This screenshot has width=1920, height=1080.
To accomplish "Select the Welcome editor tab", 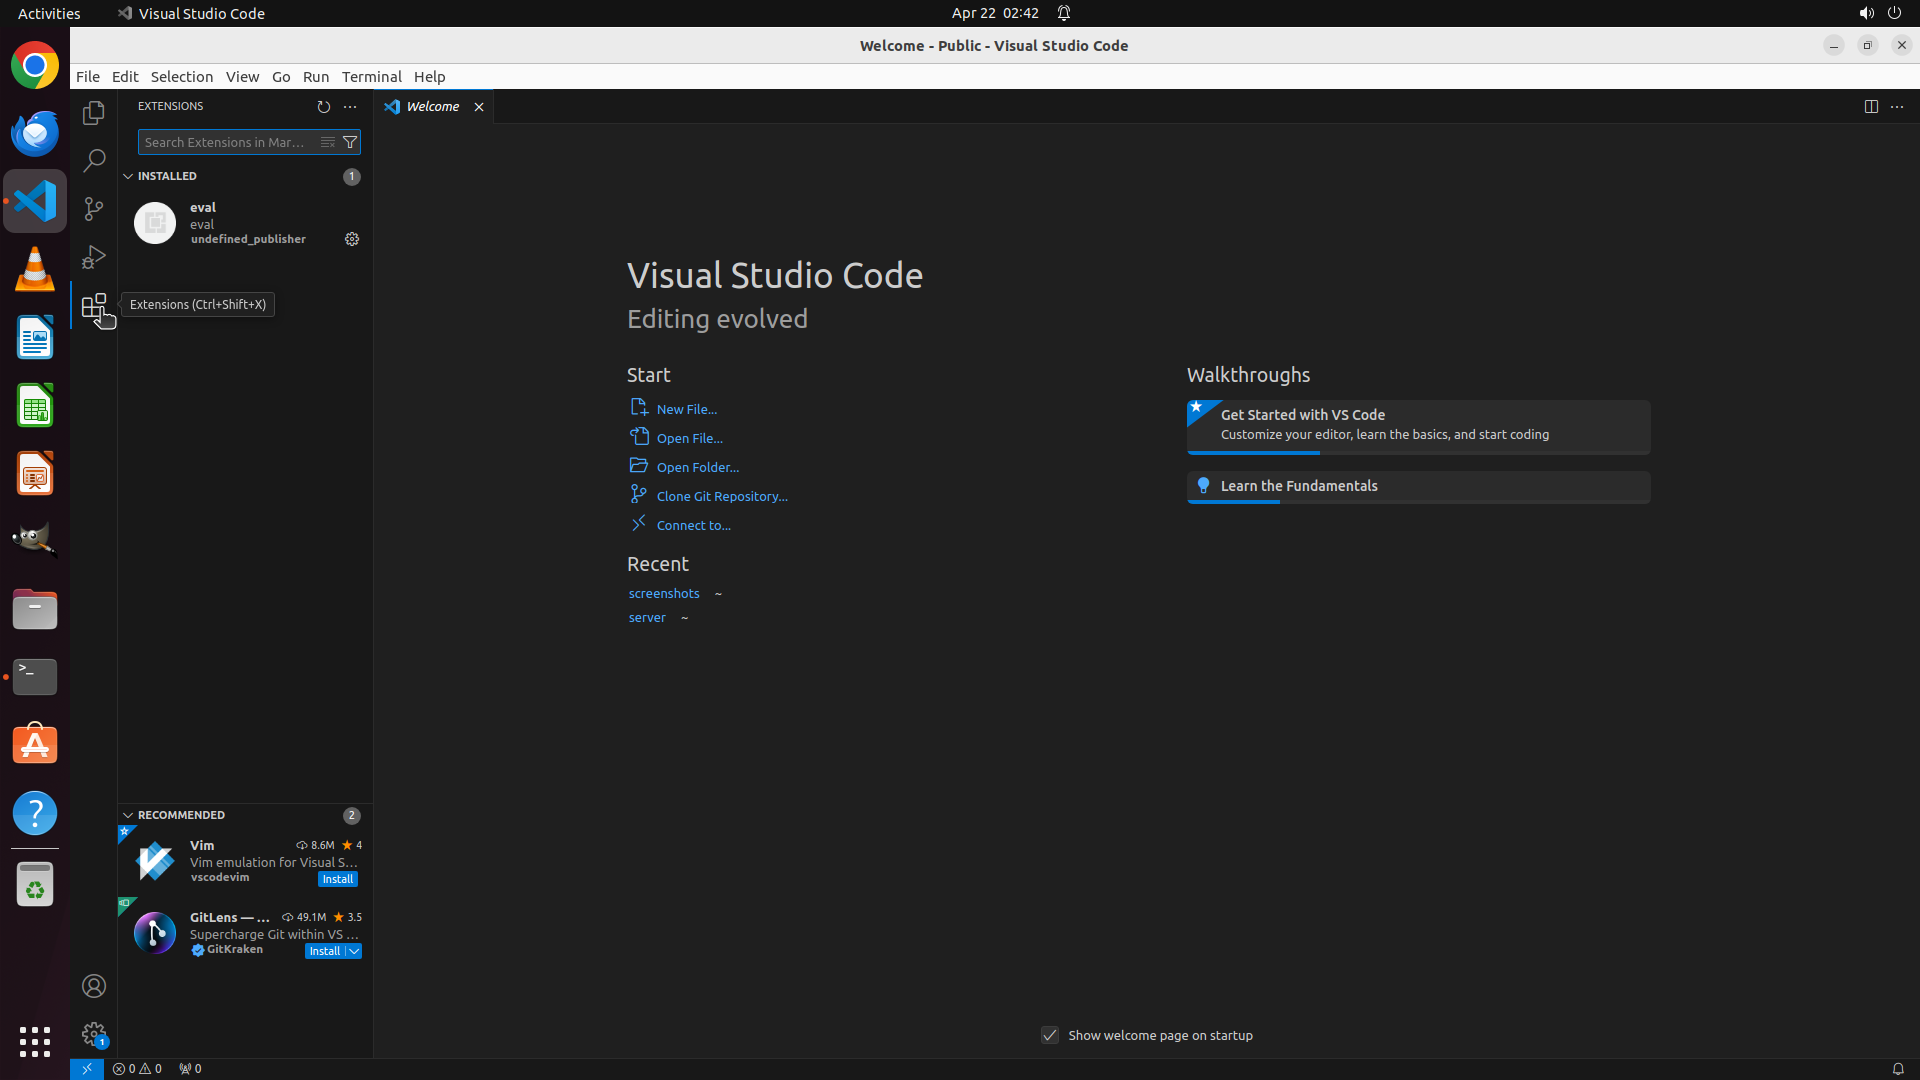I will pos(432,107).
